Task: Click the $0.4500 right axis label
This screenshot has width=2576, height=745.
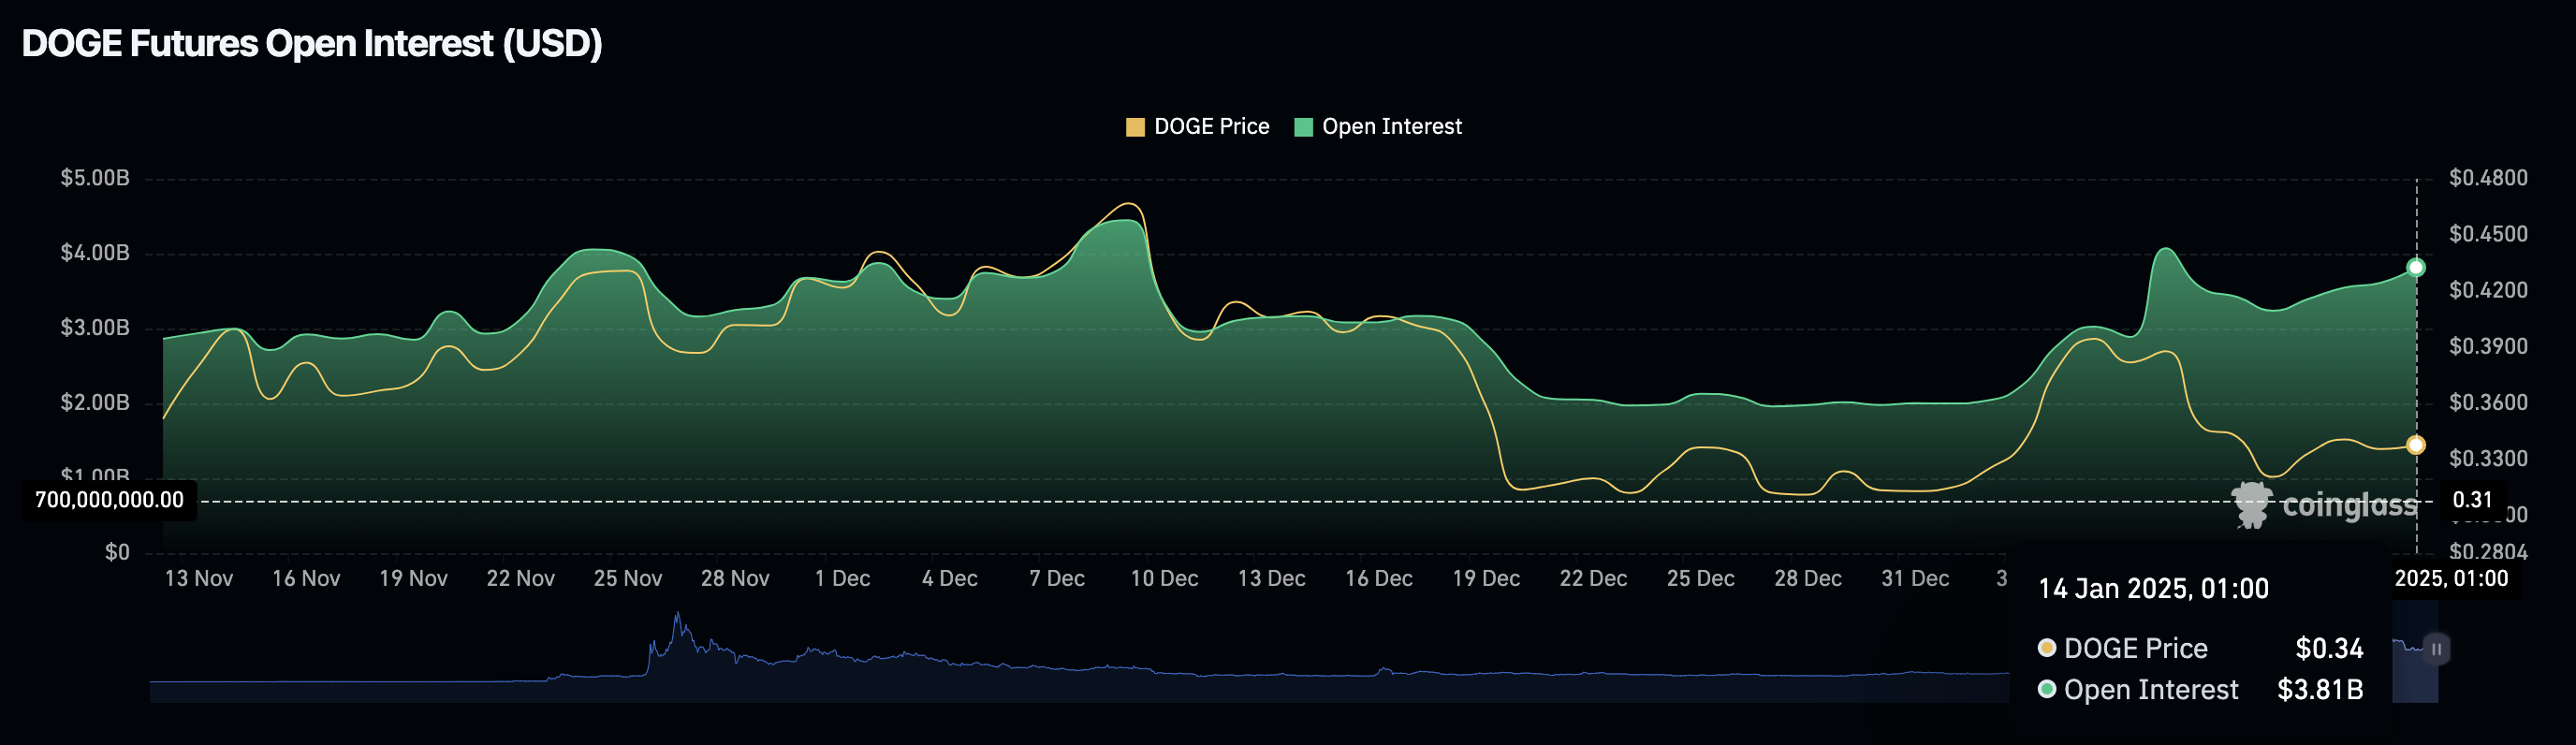Action: pyautogui.click(x=2488, y=234)
